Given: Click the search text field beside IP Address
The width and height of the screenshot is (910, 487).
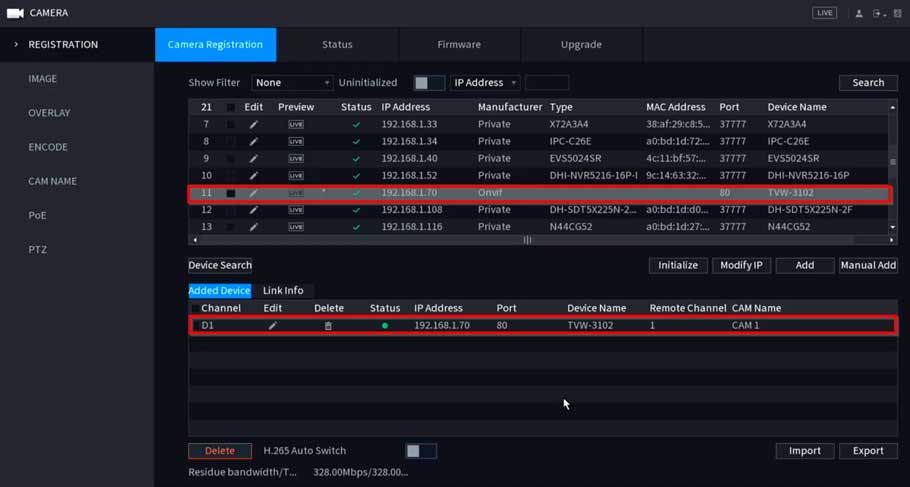Looking at the screenshot, I should (x=547, y=83).
